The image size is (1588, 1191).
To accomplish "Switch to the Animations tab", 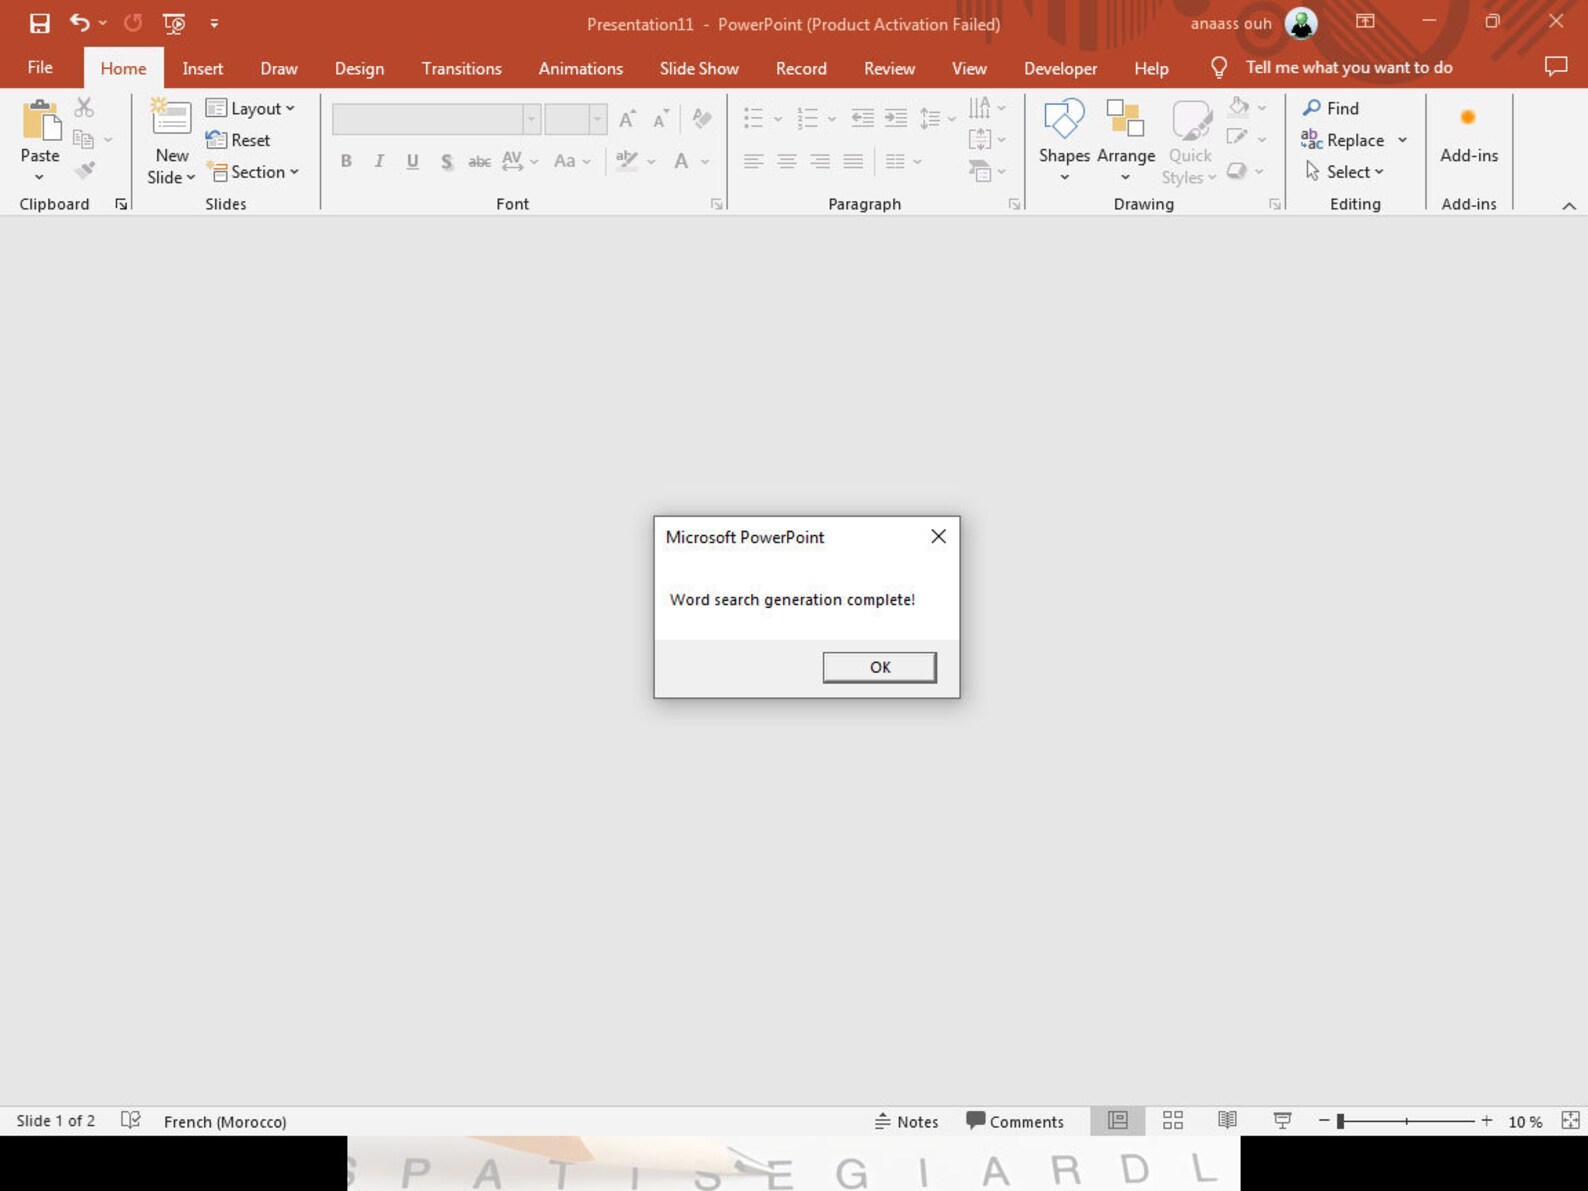I will [x=580, y=68].
